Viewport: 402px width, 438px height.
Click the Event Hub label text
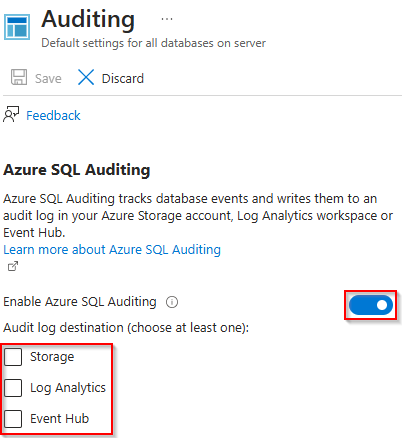pyautogui.click(x=59, y=419)
